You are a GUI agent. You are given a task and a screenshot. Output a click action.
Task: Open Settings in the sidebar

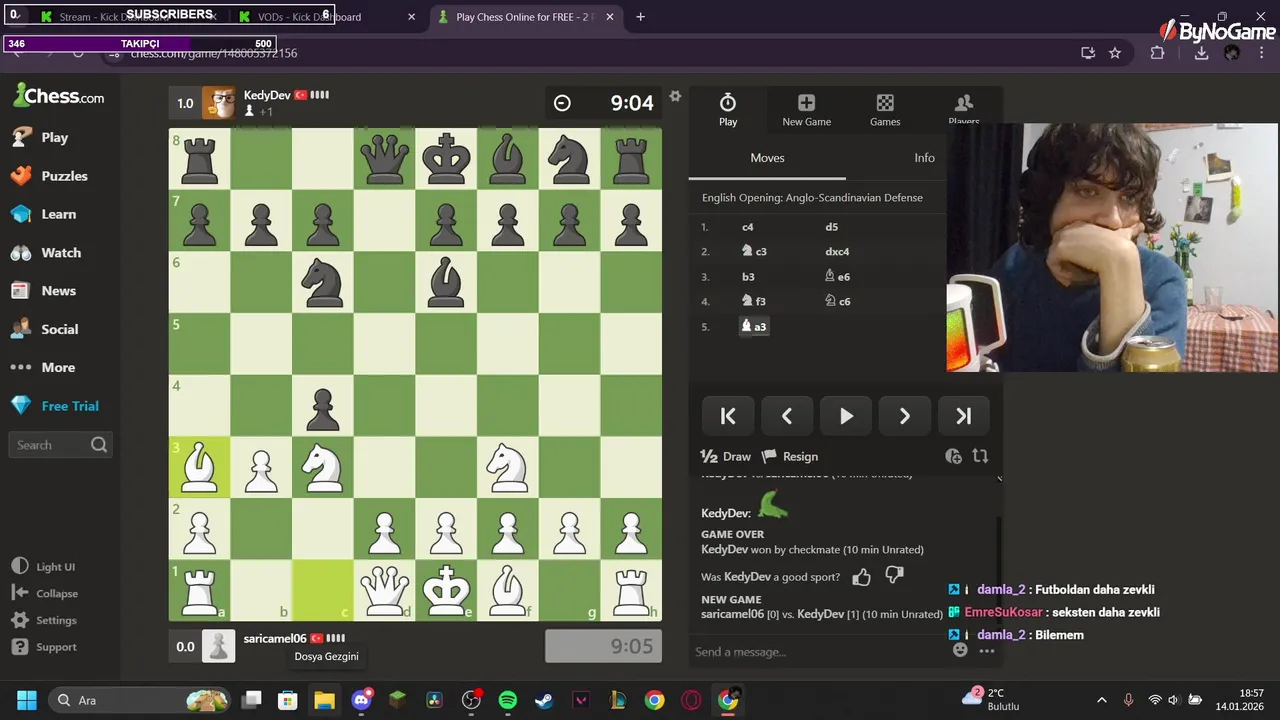click(43, 620)
